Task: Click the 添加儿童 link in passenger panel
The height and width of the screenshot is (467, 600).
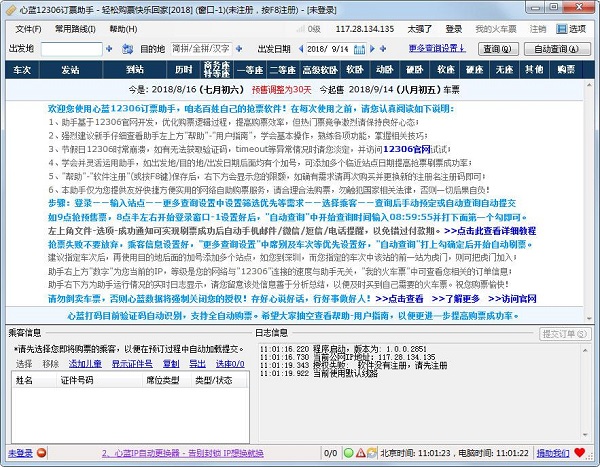Action: tap(85, 365)
